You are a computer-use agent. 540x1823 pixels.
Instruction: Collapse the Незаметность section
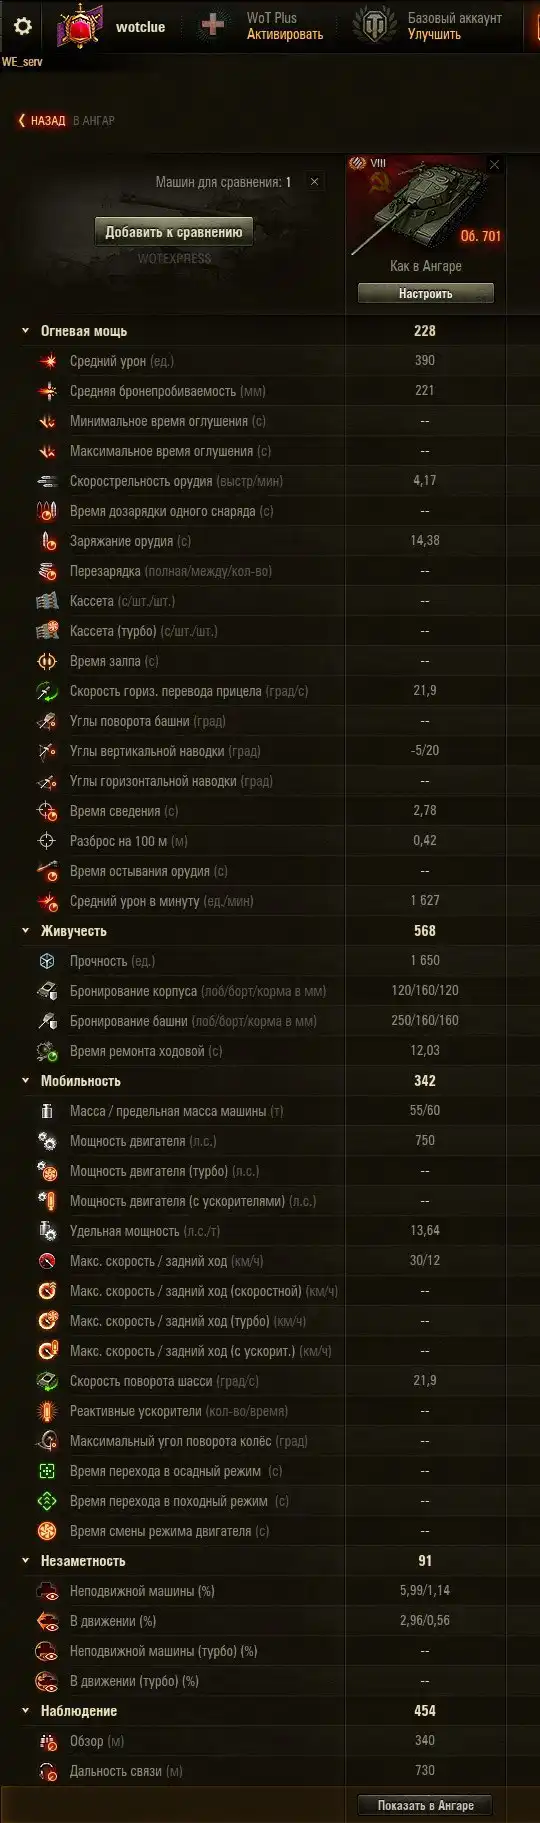[26, 1561]
